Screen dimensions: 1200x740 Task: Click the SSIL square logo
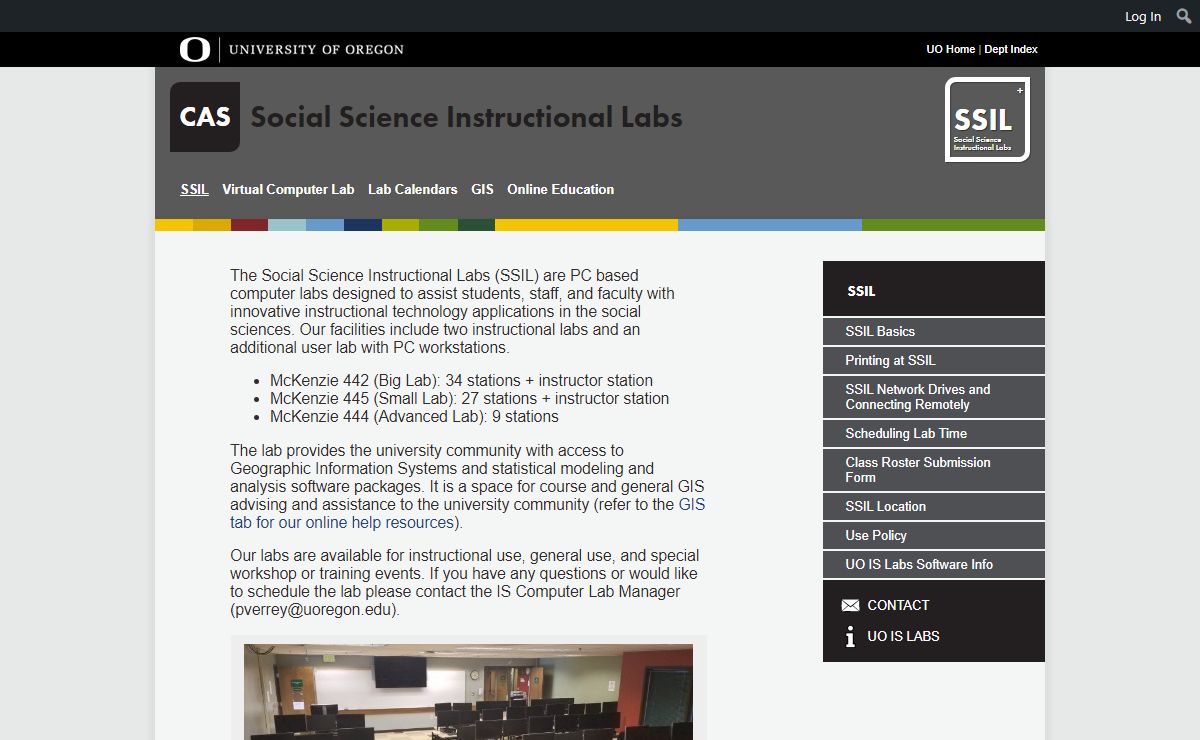click(x=987, y=120)
